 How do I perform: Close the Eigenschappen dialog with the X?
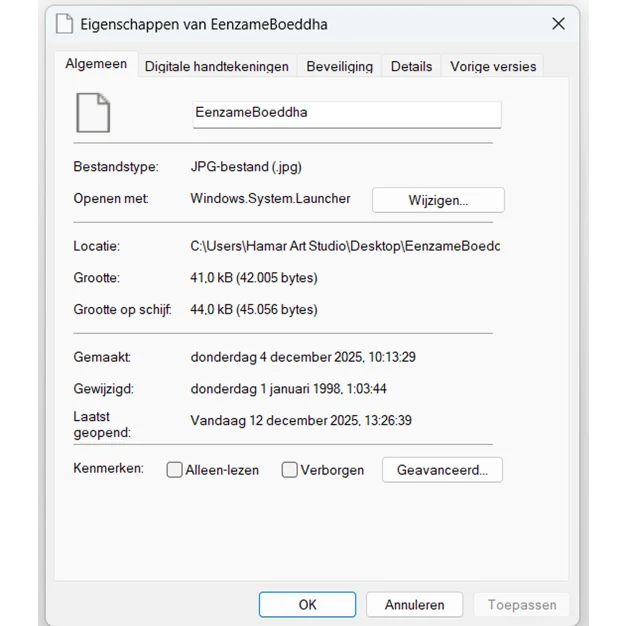[558, 24]
